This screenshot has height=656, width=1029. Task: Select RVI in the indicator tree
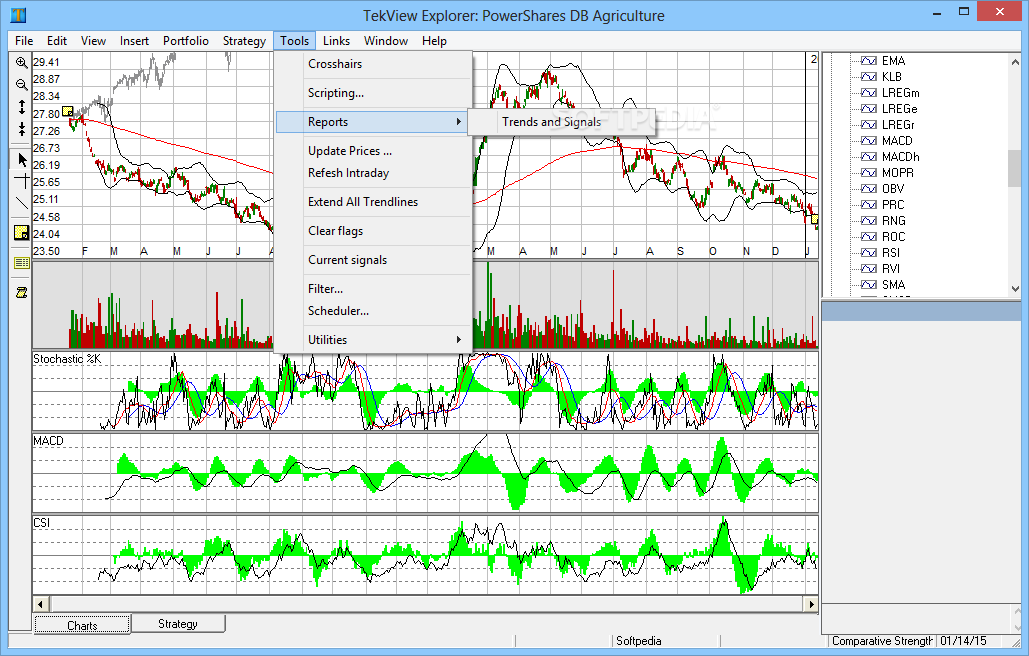(891, 268)
